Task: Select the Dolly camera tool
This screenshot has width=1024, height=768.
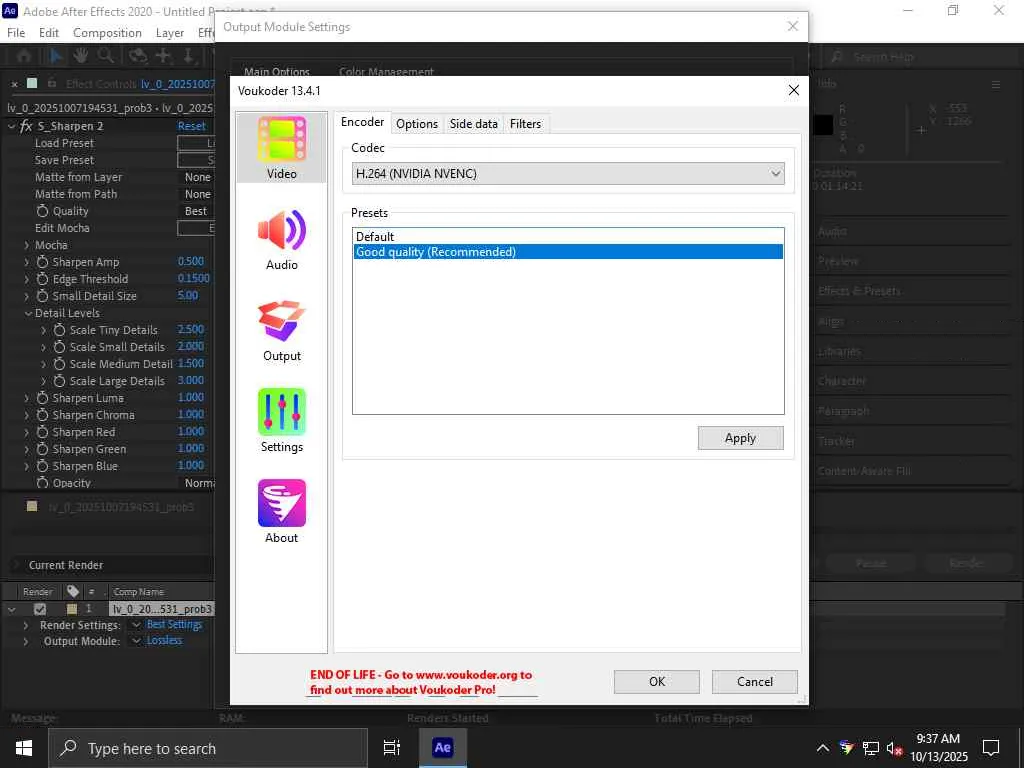Action: [188, 56]
